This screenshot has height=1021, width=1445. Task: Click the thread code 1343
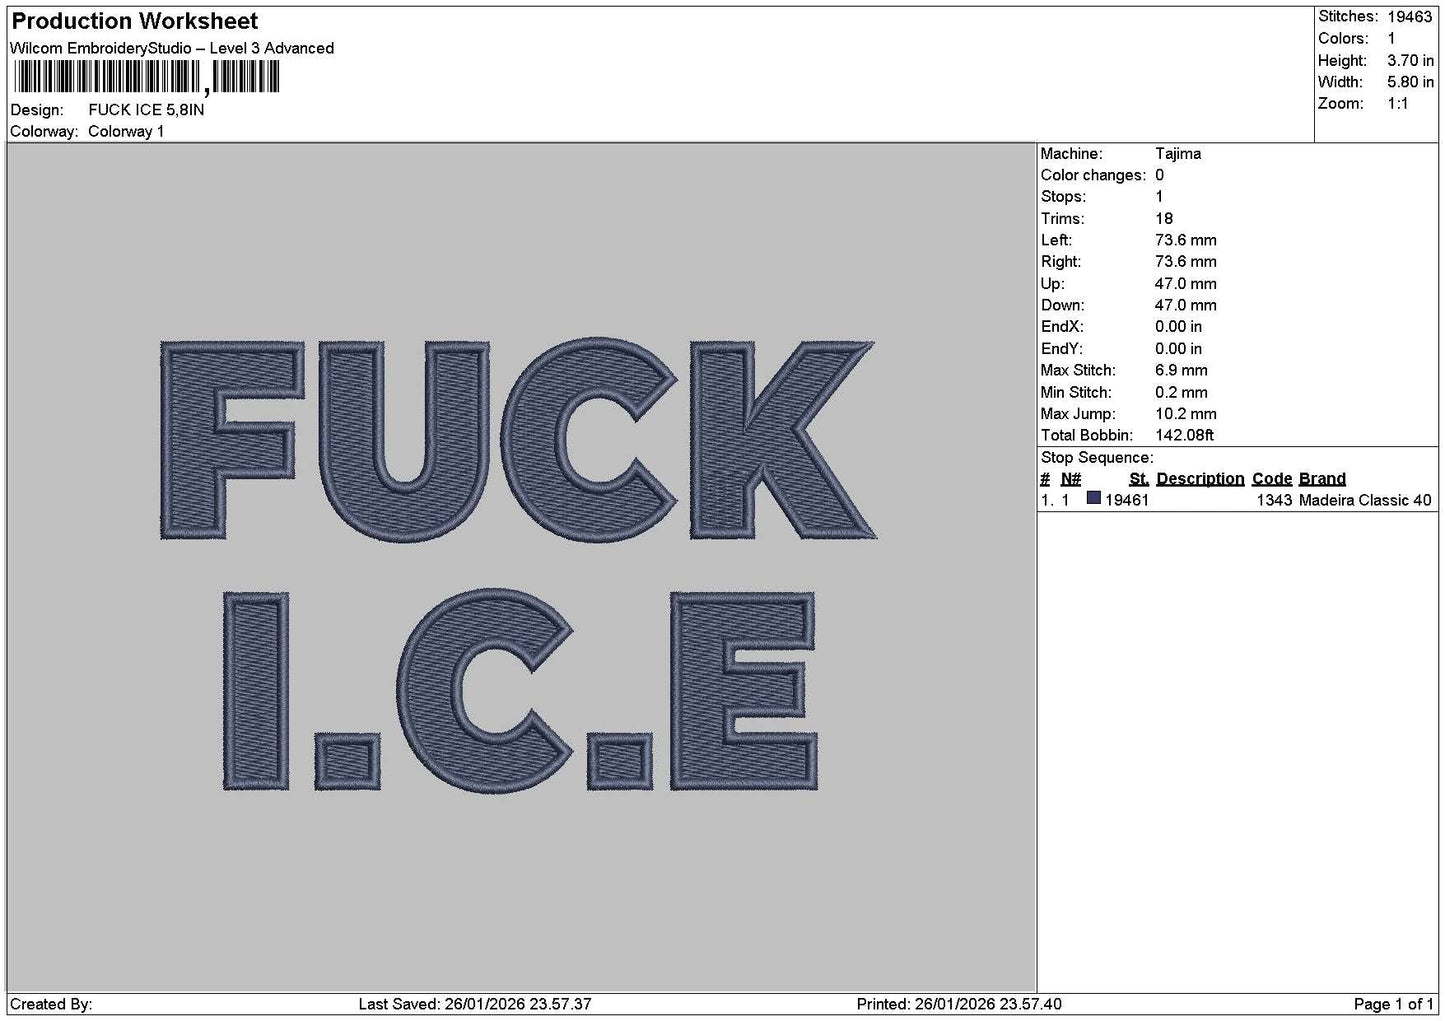coord(1275,501)
